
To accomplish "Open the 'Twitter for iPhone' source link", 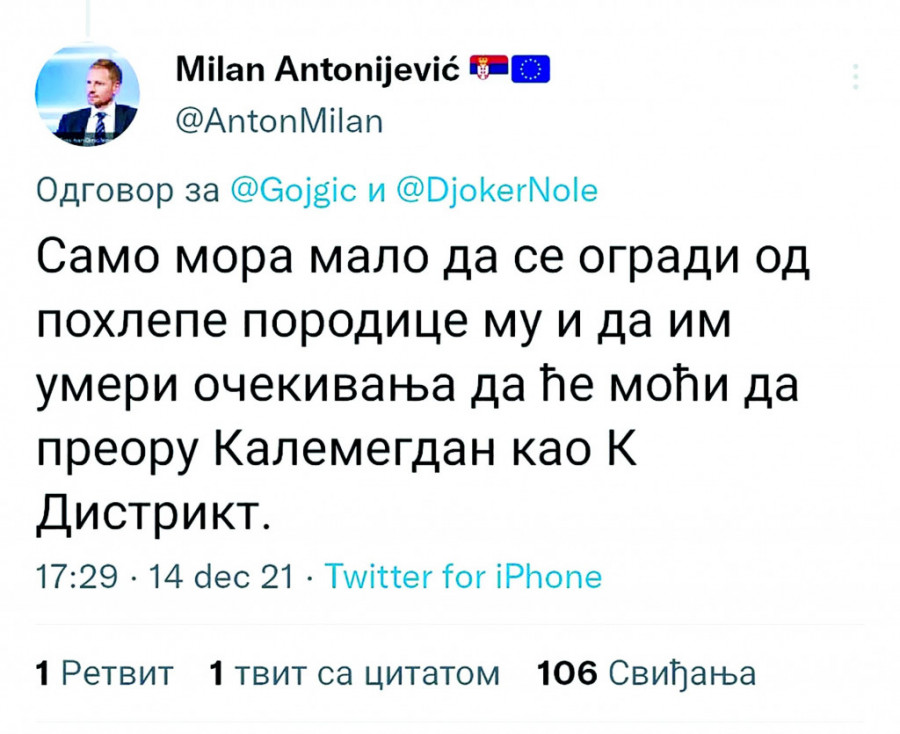I will coord(464,577).
